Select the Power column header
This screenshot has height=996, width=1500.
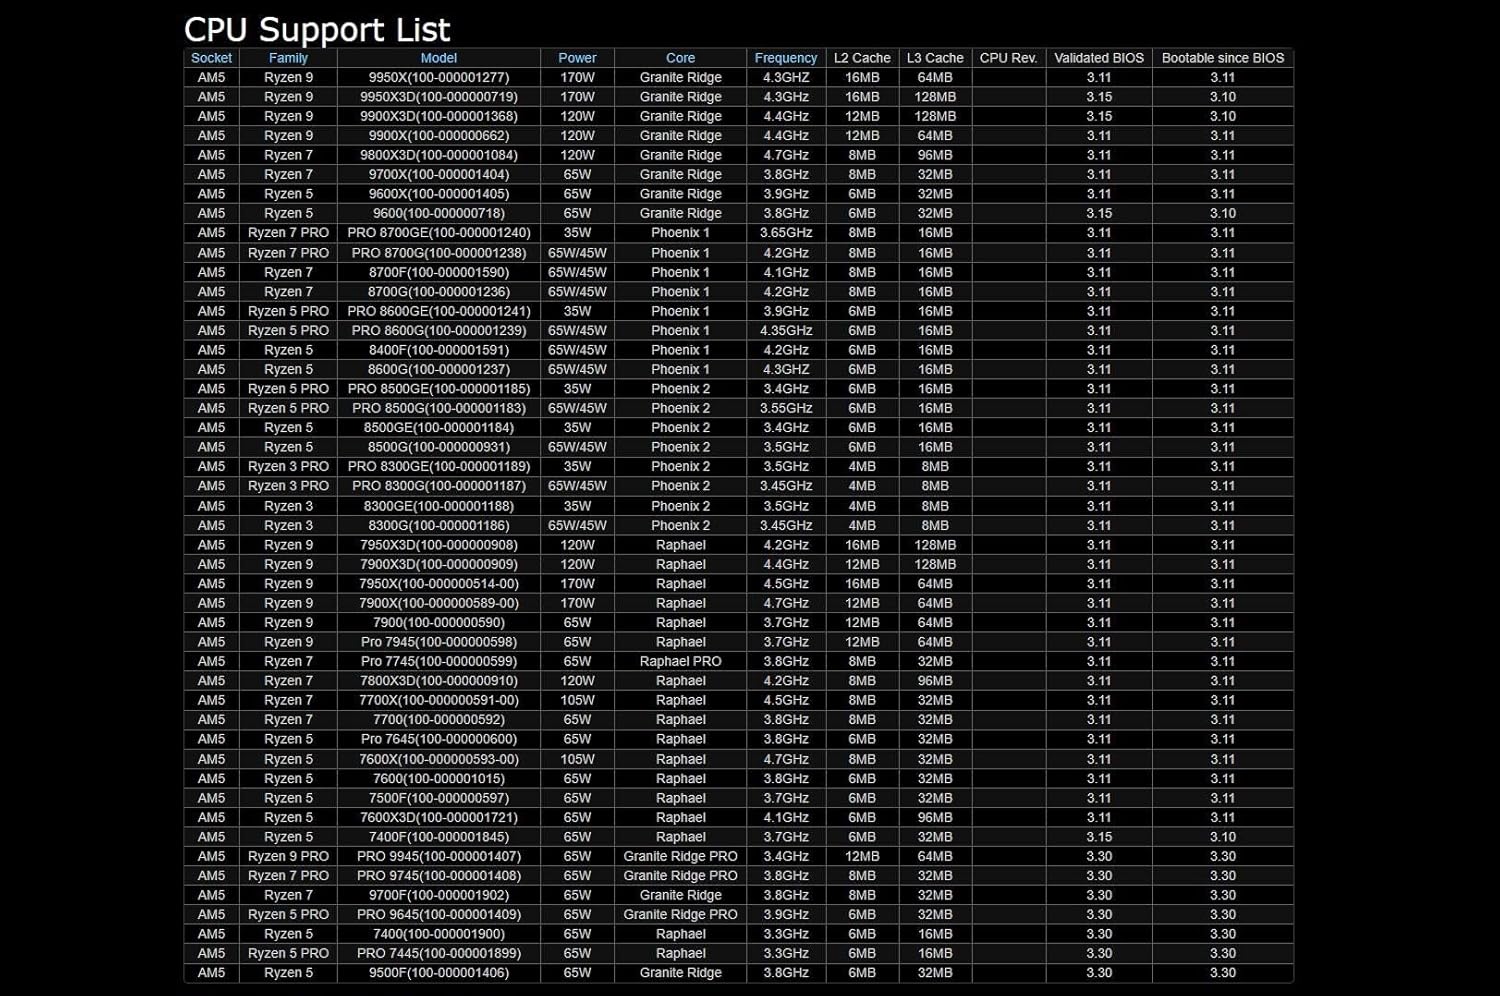pos(577,58)
